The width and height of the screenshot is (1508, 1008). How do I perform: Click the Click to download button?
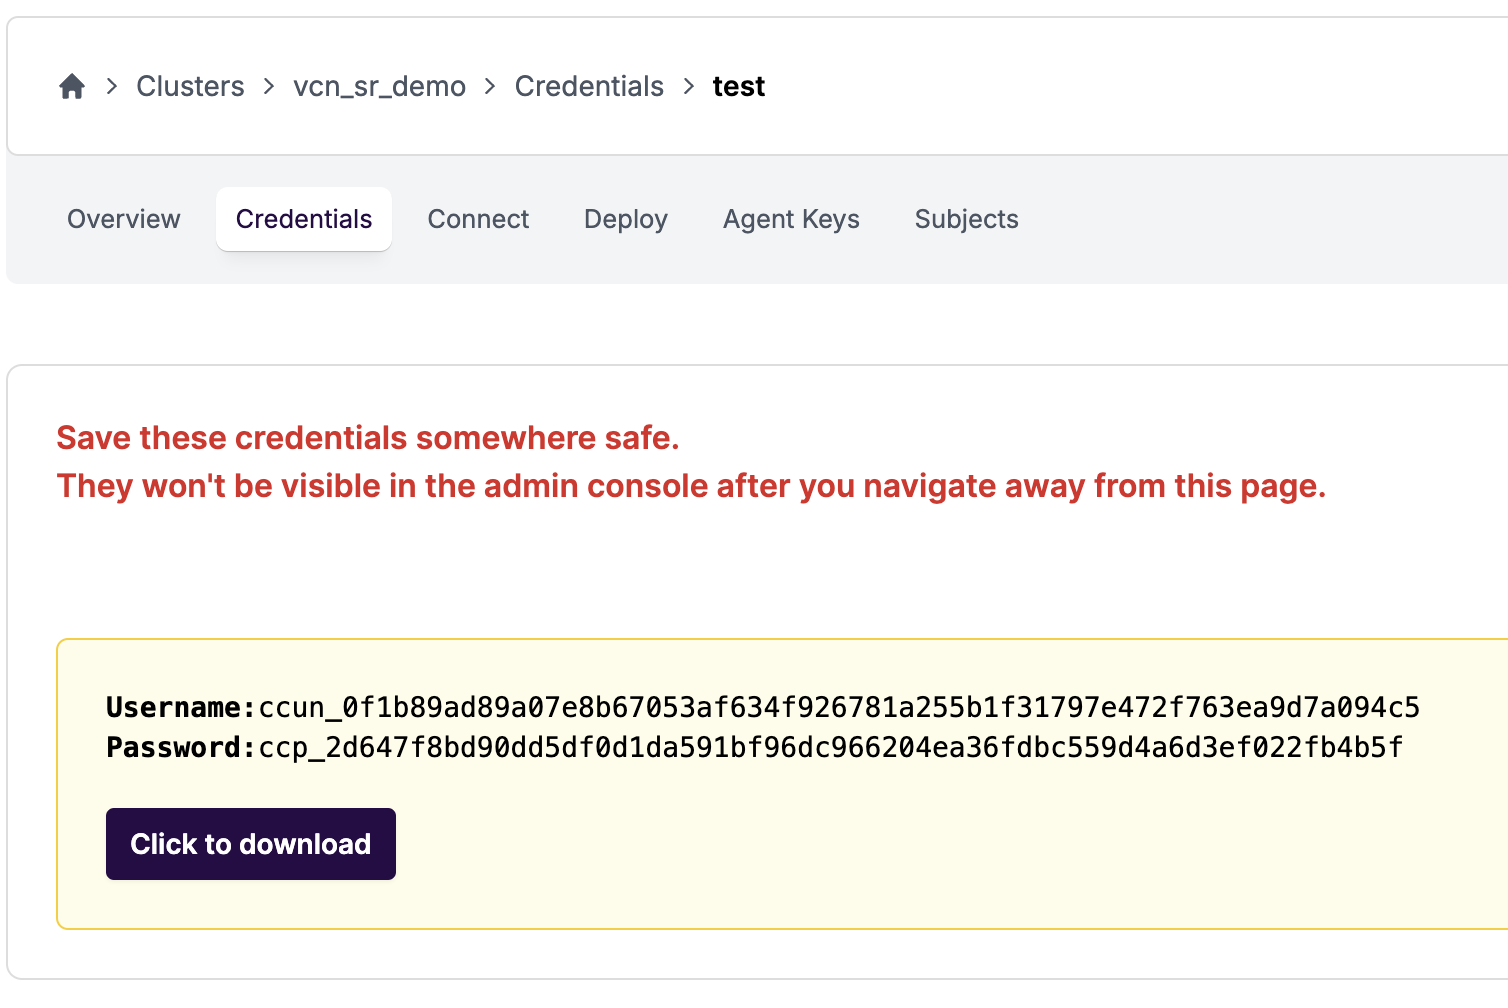click(x=251, y=844)
